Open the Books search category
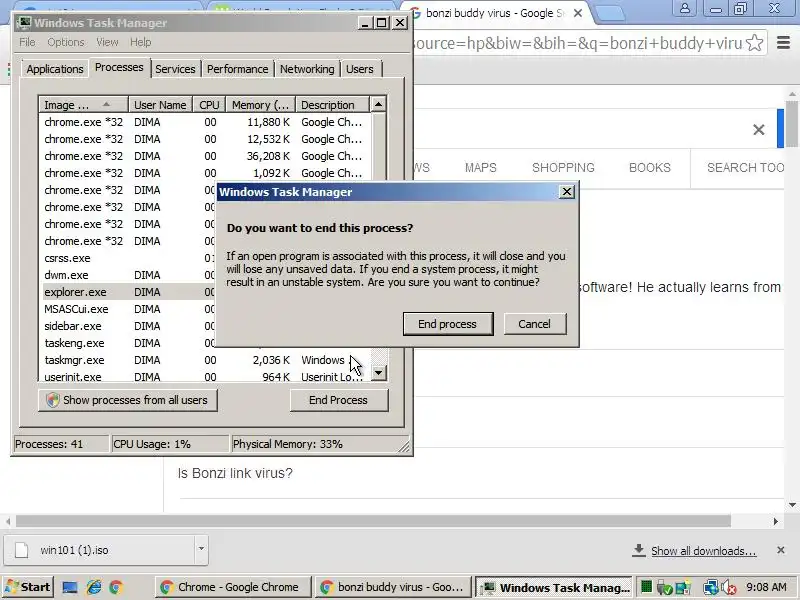800x600 pixels. pos(649,168)
